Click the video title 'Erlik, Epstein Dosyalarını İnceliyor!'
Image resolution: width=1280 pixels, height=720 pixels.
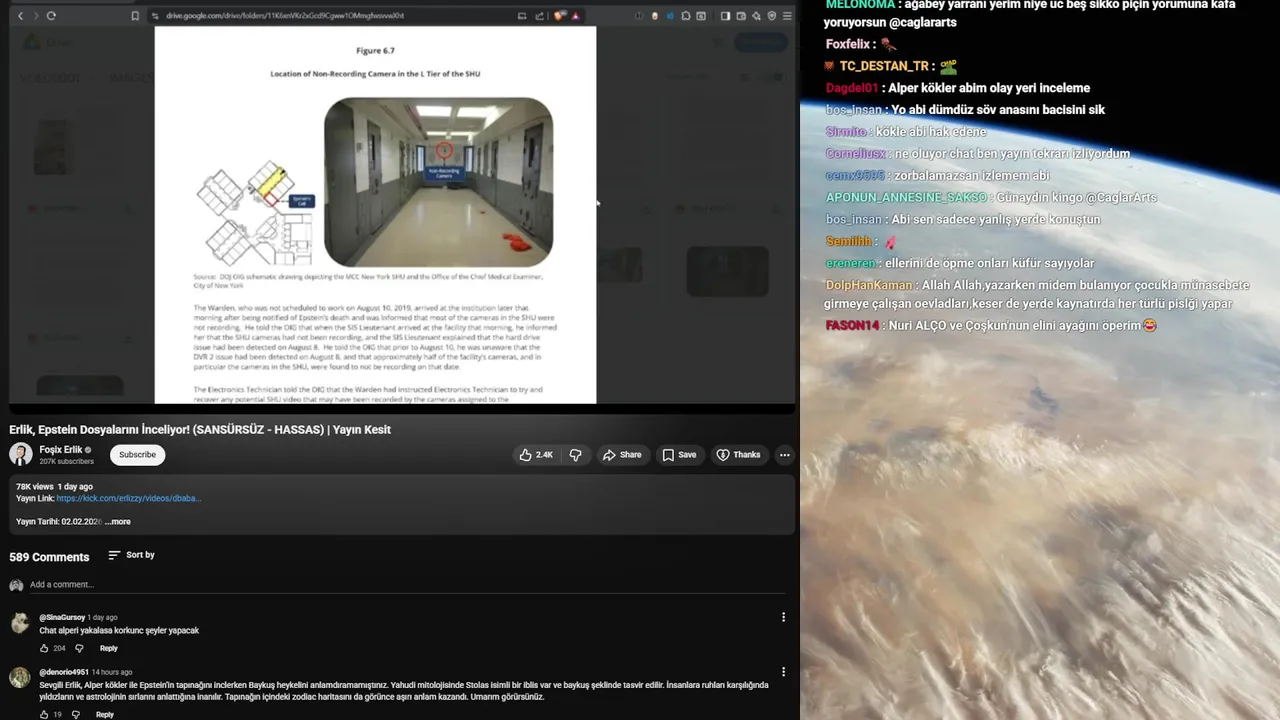[200, 430]
